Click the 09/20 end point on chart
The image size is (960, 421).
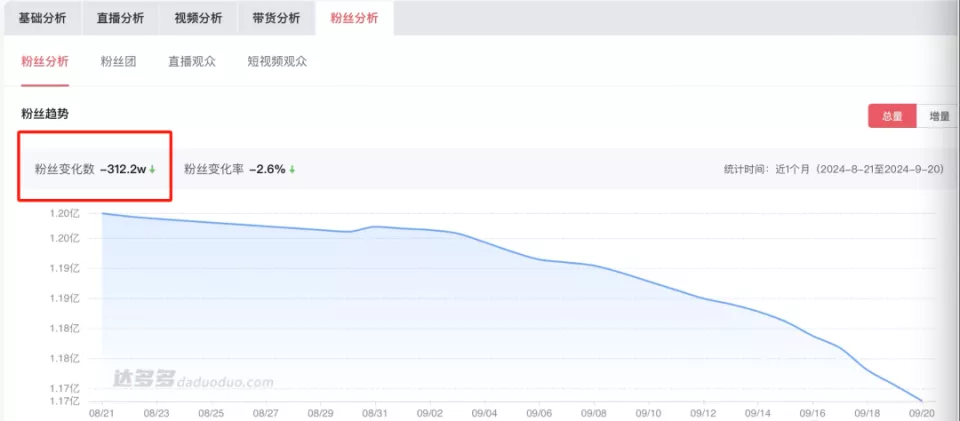point(922,401)
